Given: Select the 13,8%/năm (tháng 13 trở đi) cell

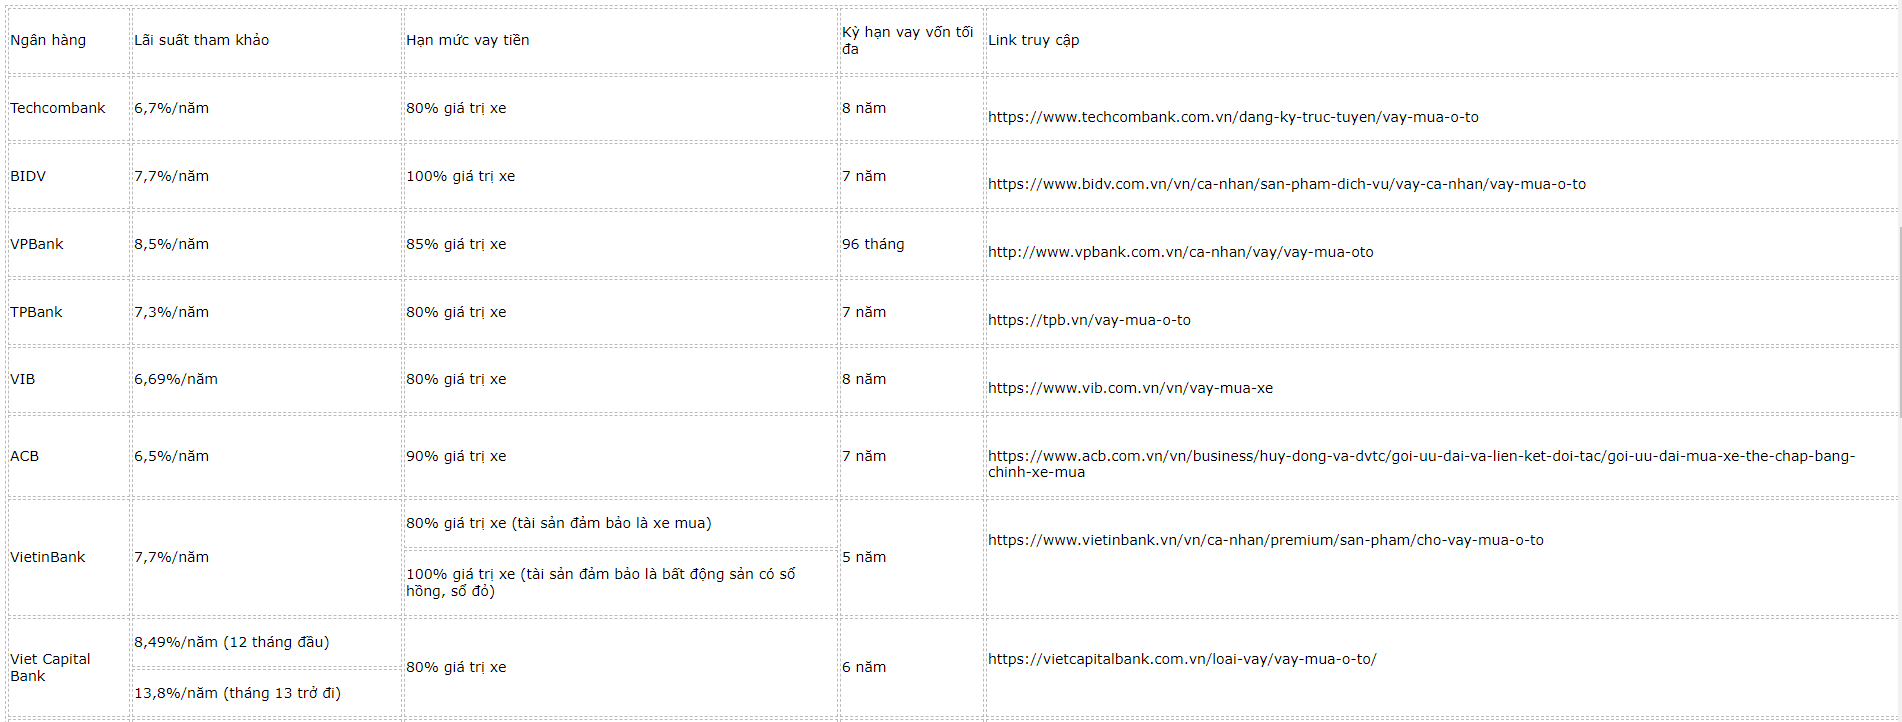Looking at the screenshot, I should pyautogui.click(x=237, y=693).
